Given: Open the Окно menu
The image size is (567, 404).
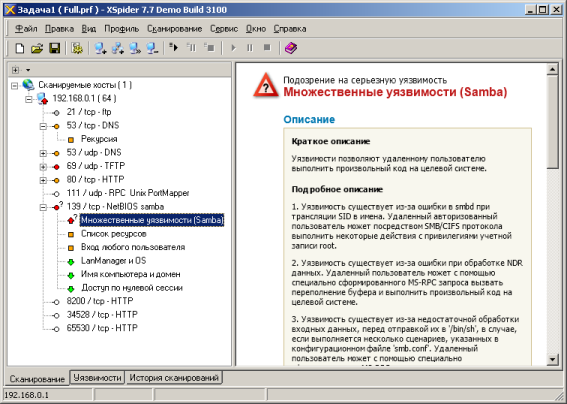Looking at the screenshot, I should 256,29.
